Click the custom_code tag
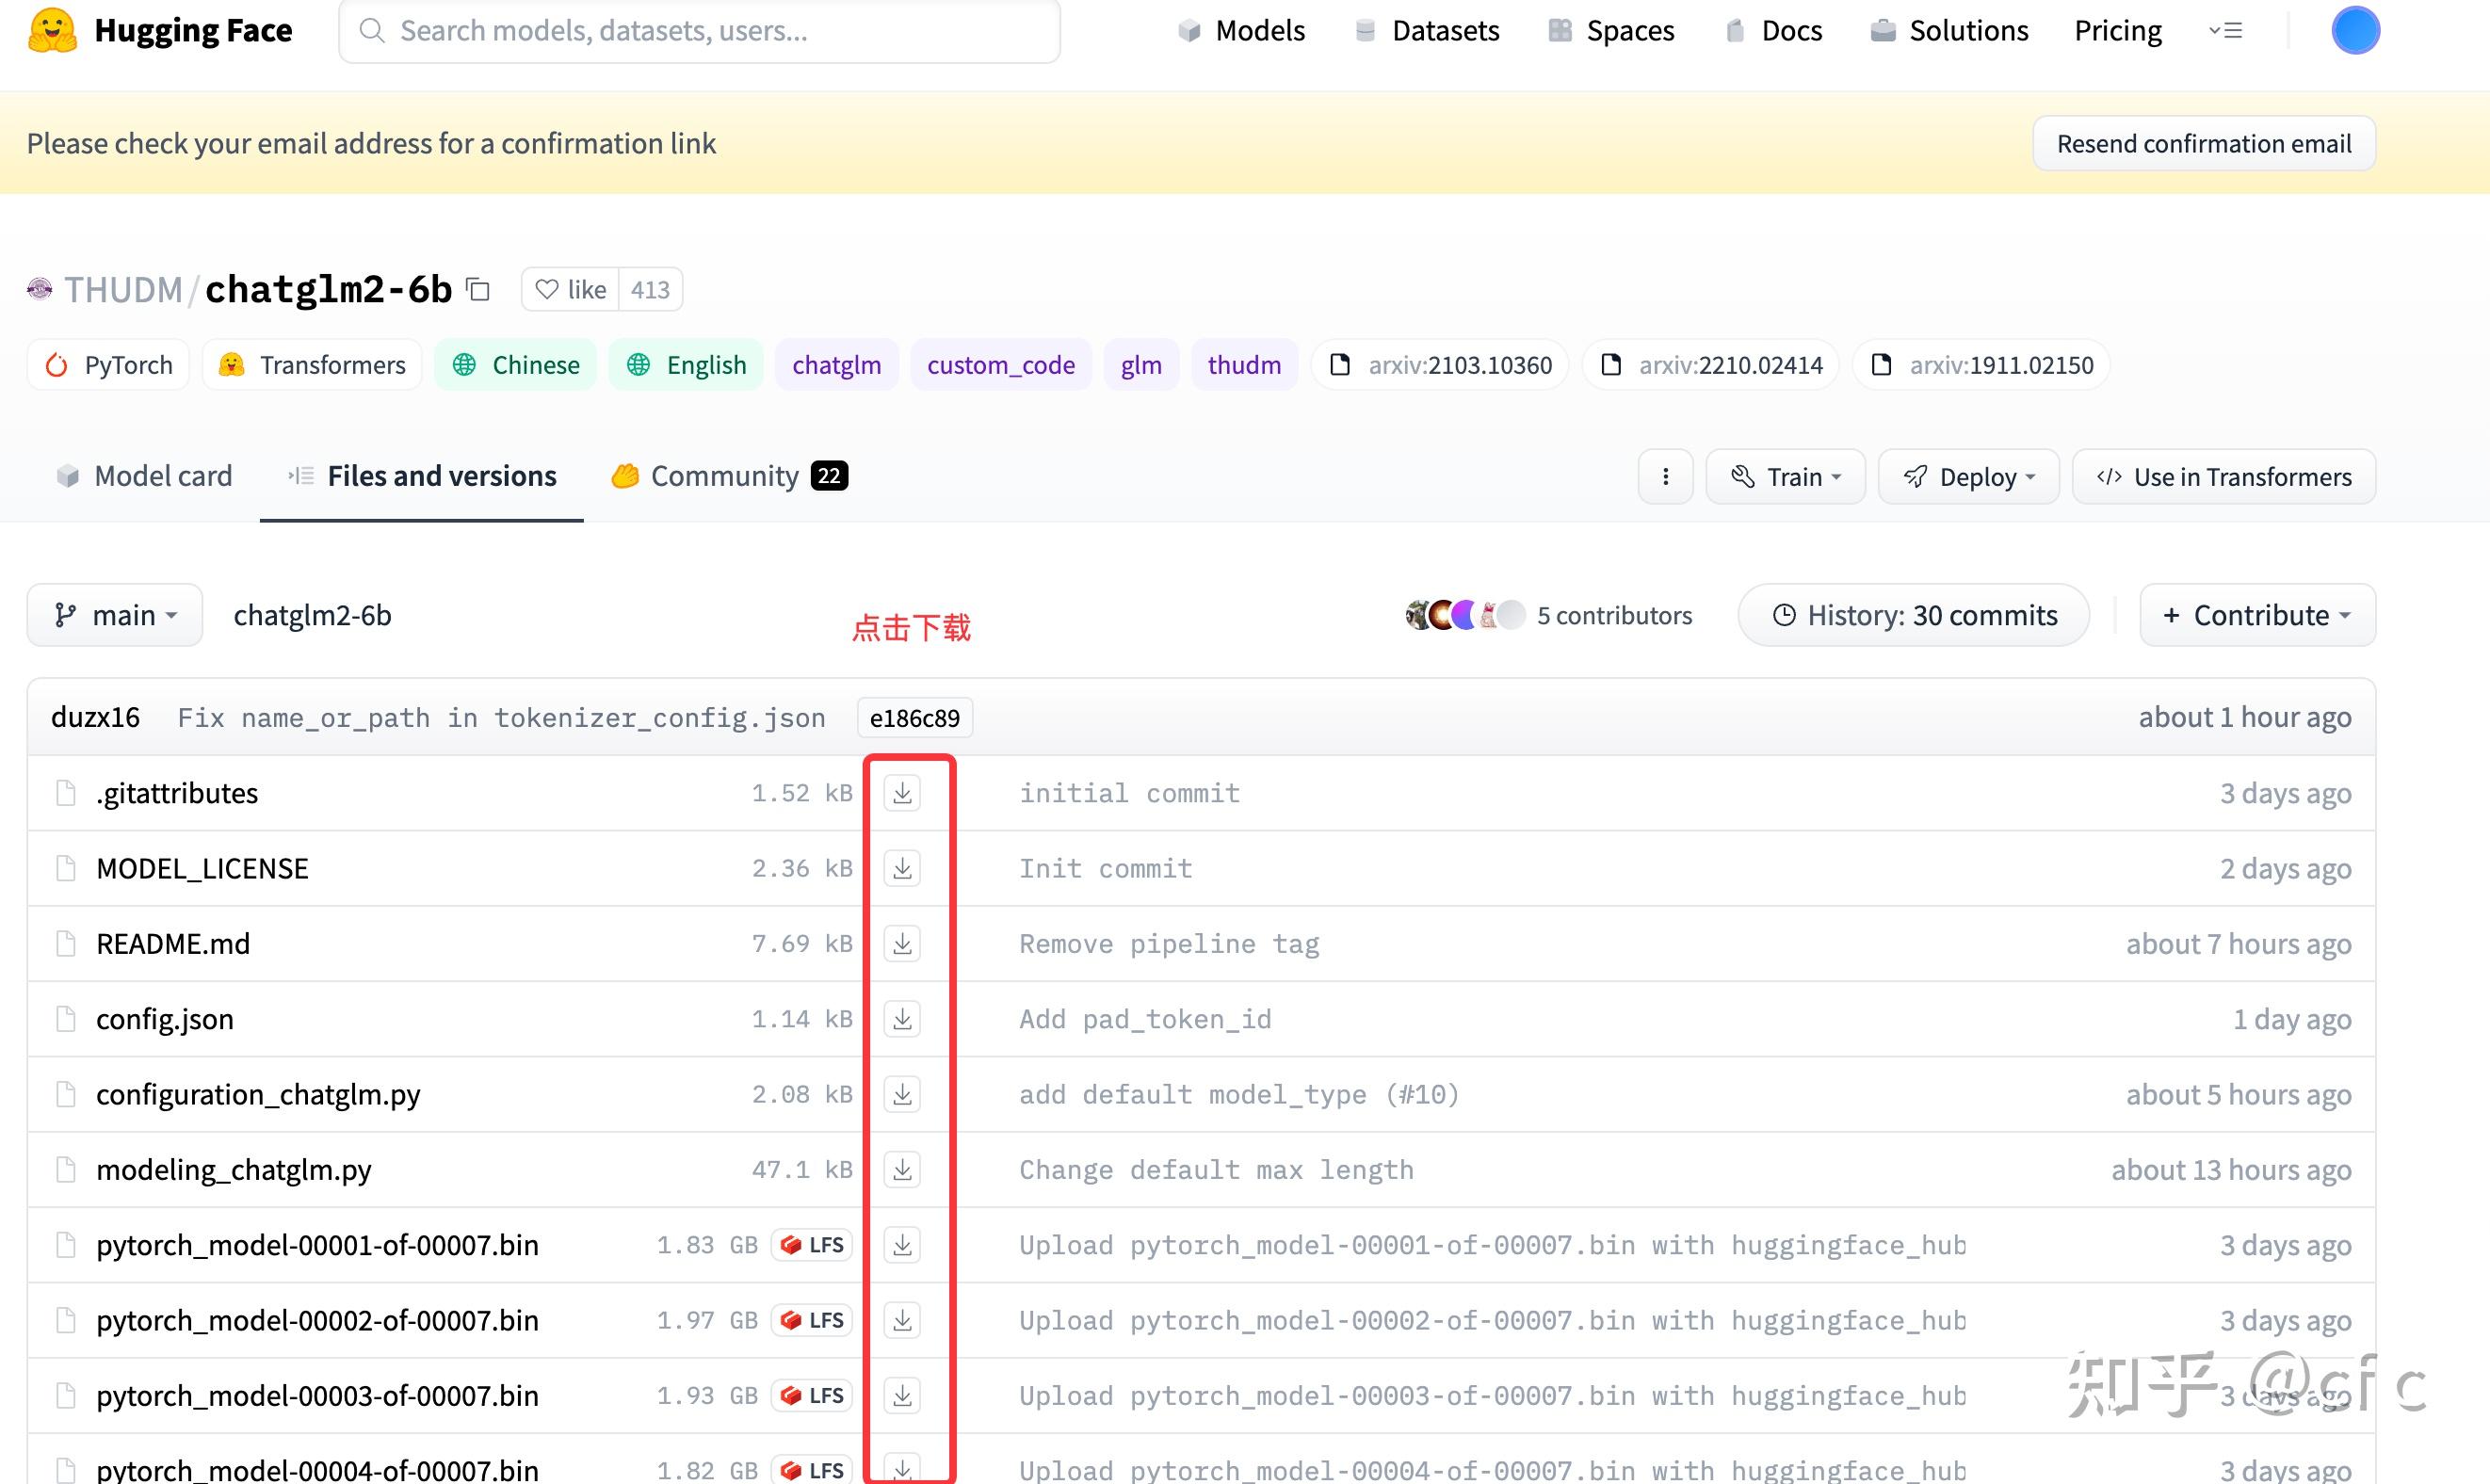Viewport: 2490px width, 1484px height. 1001,365
